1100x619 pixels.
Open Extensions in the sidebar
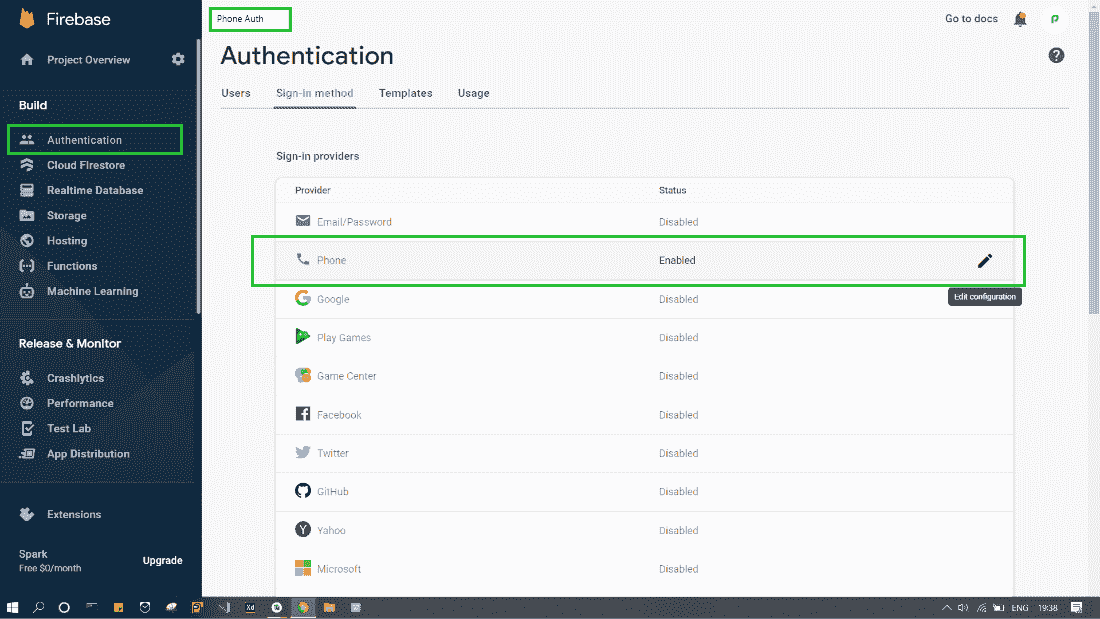74,515
